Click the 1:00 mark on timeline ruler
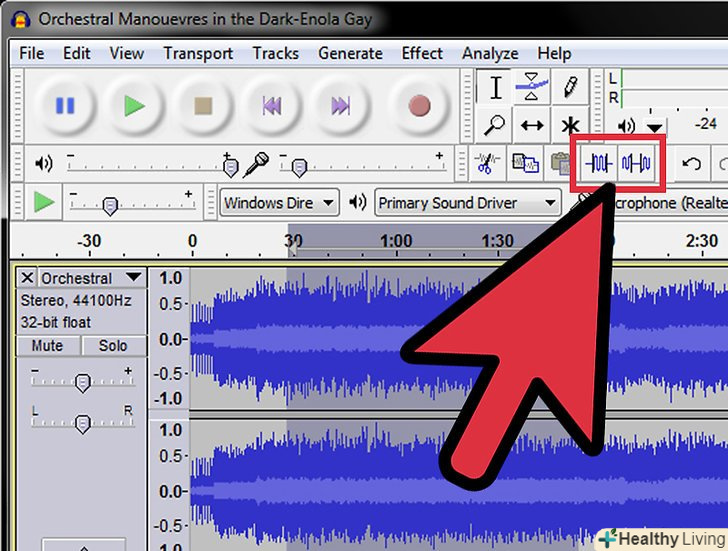 click(x=396, y=241)
